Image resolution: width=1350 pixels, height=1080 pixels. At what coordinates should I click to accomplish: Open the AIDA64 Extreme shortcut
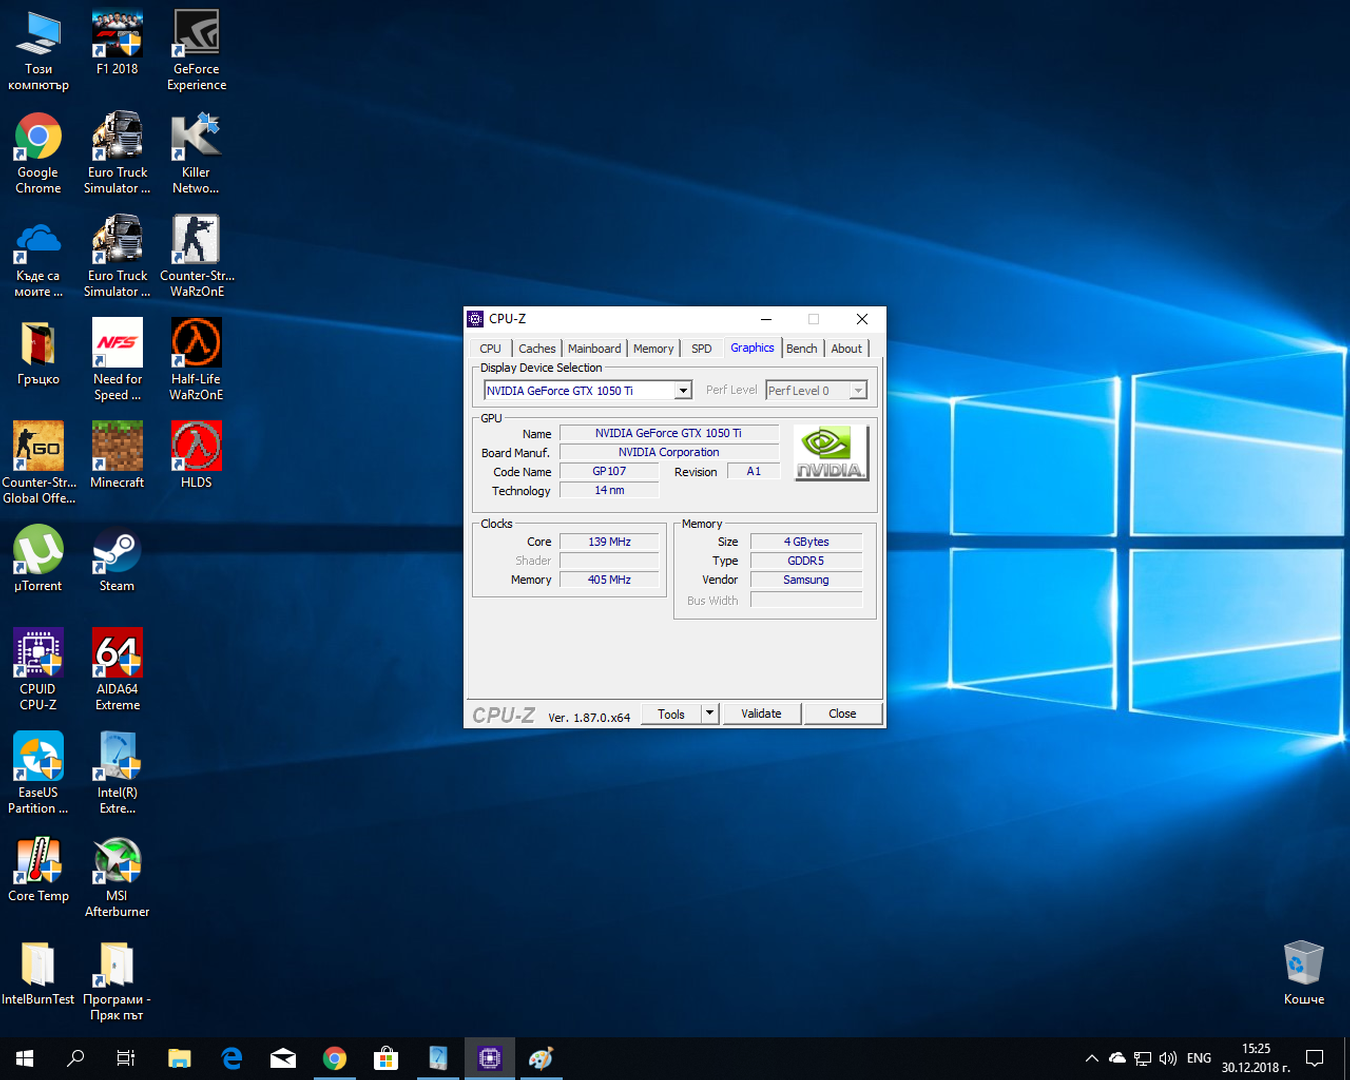click(x=117, y=670)
